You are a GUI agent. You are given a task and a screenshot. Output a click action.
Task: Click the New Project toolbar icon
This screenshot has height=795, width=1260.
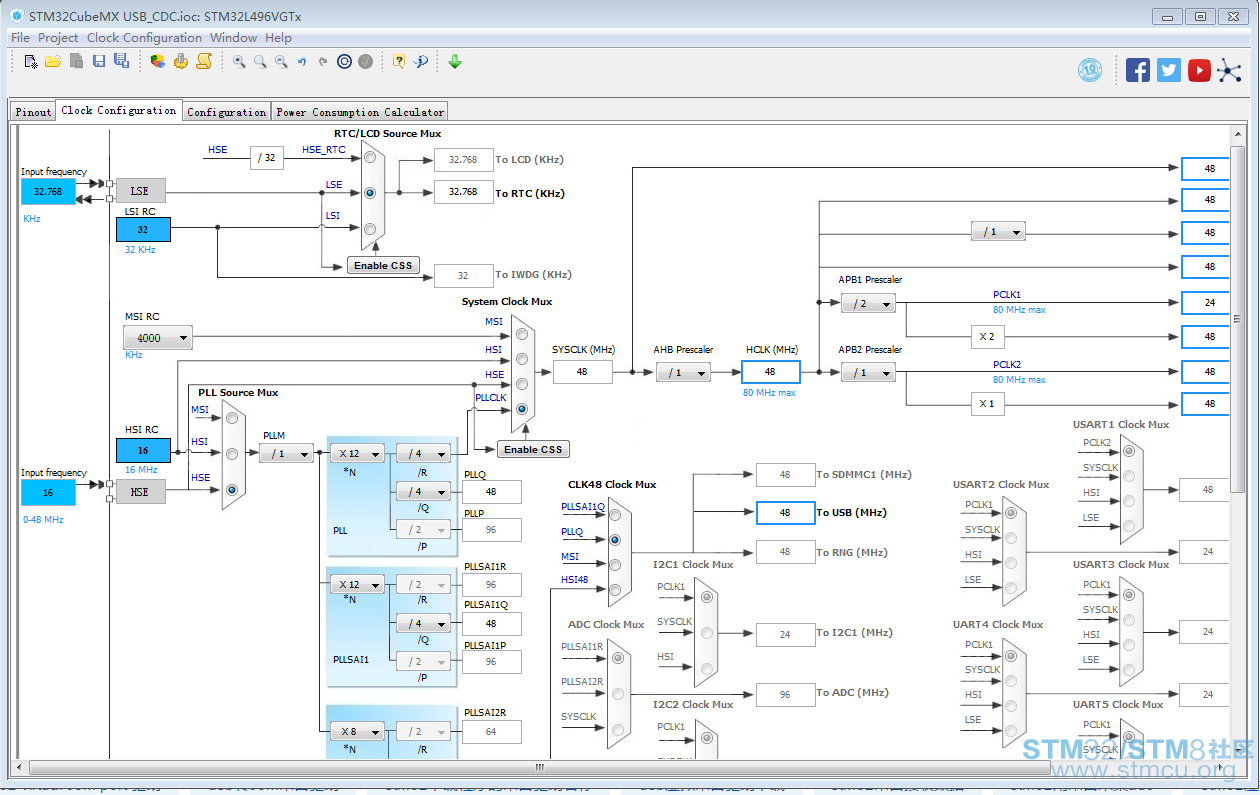tap(31, 61)
